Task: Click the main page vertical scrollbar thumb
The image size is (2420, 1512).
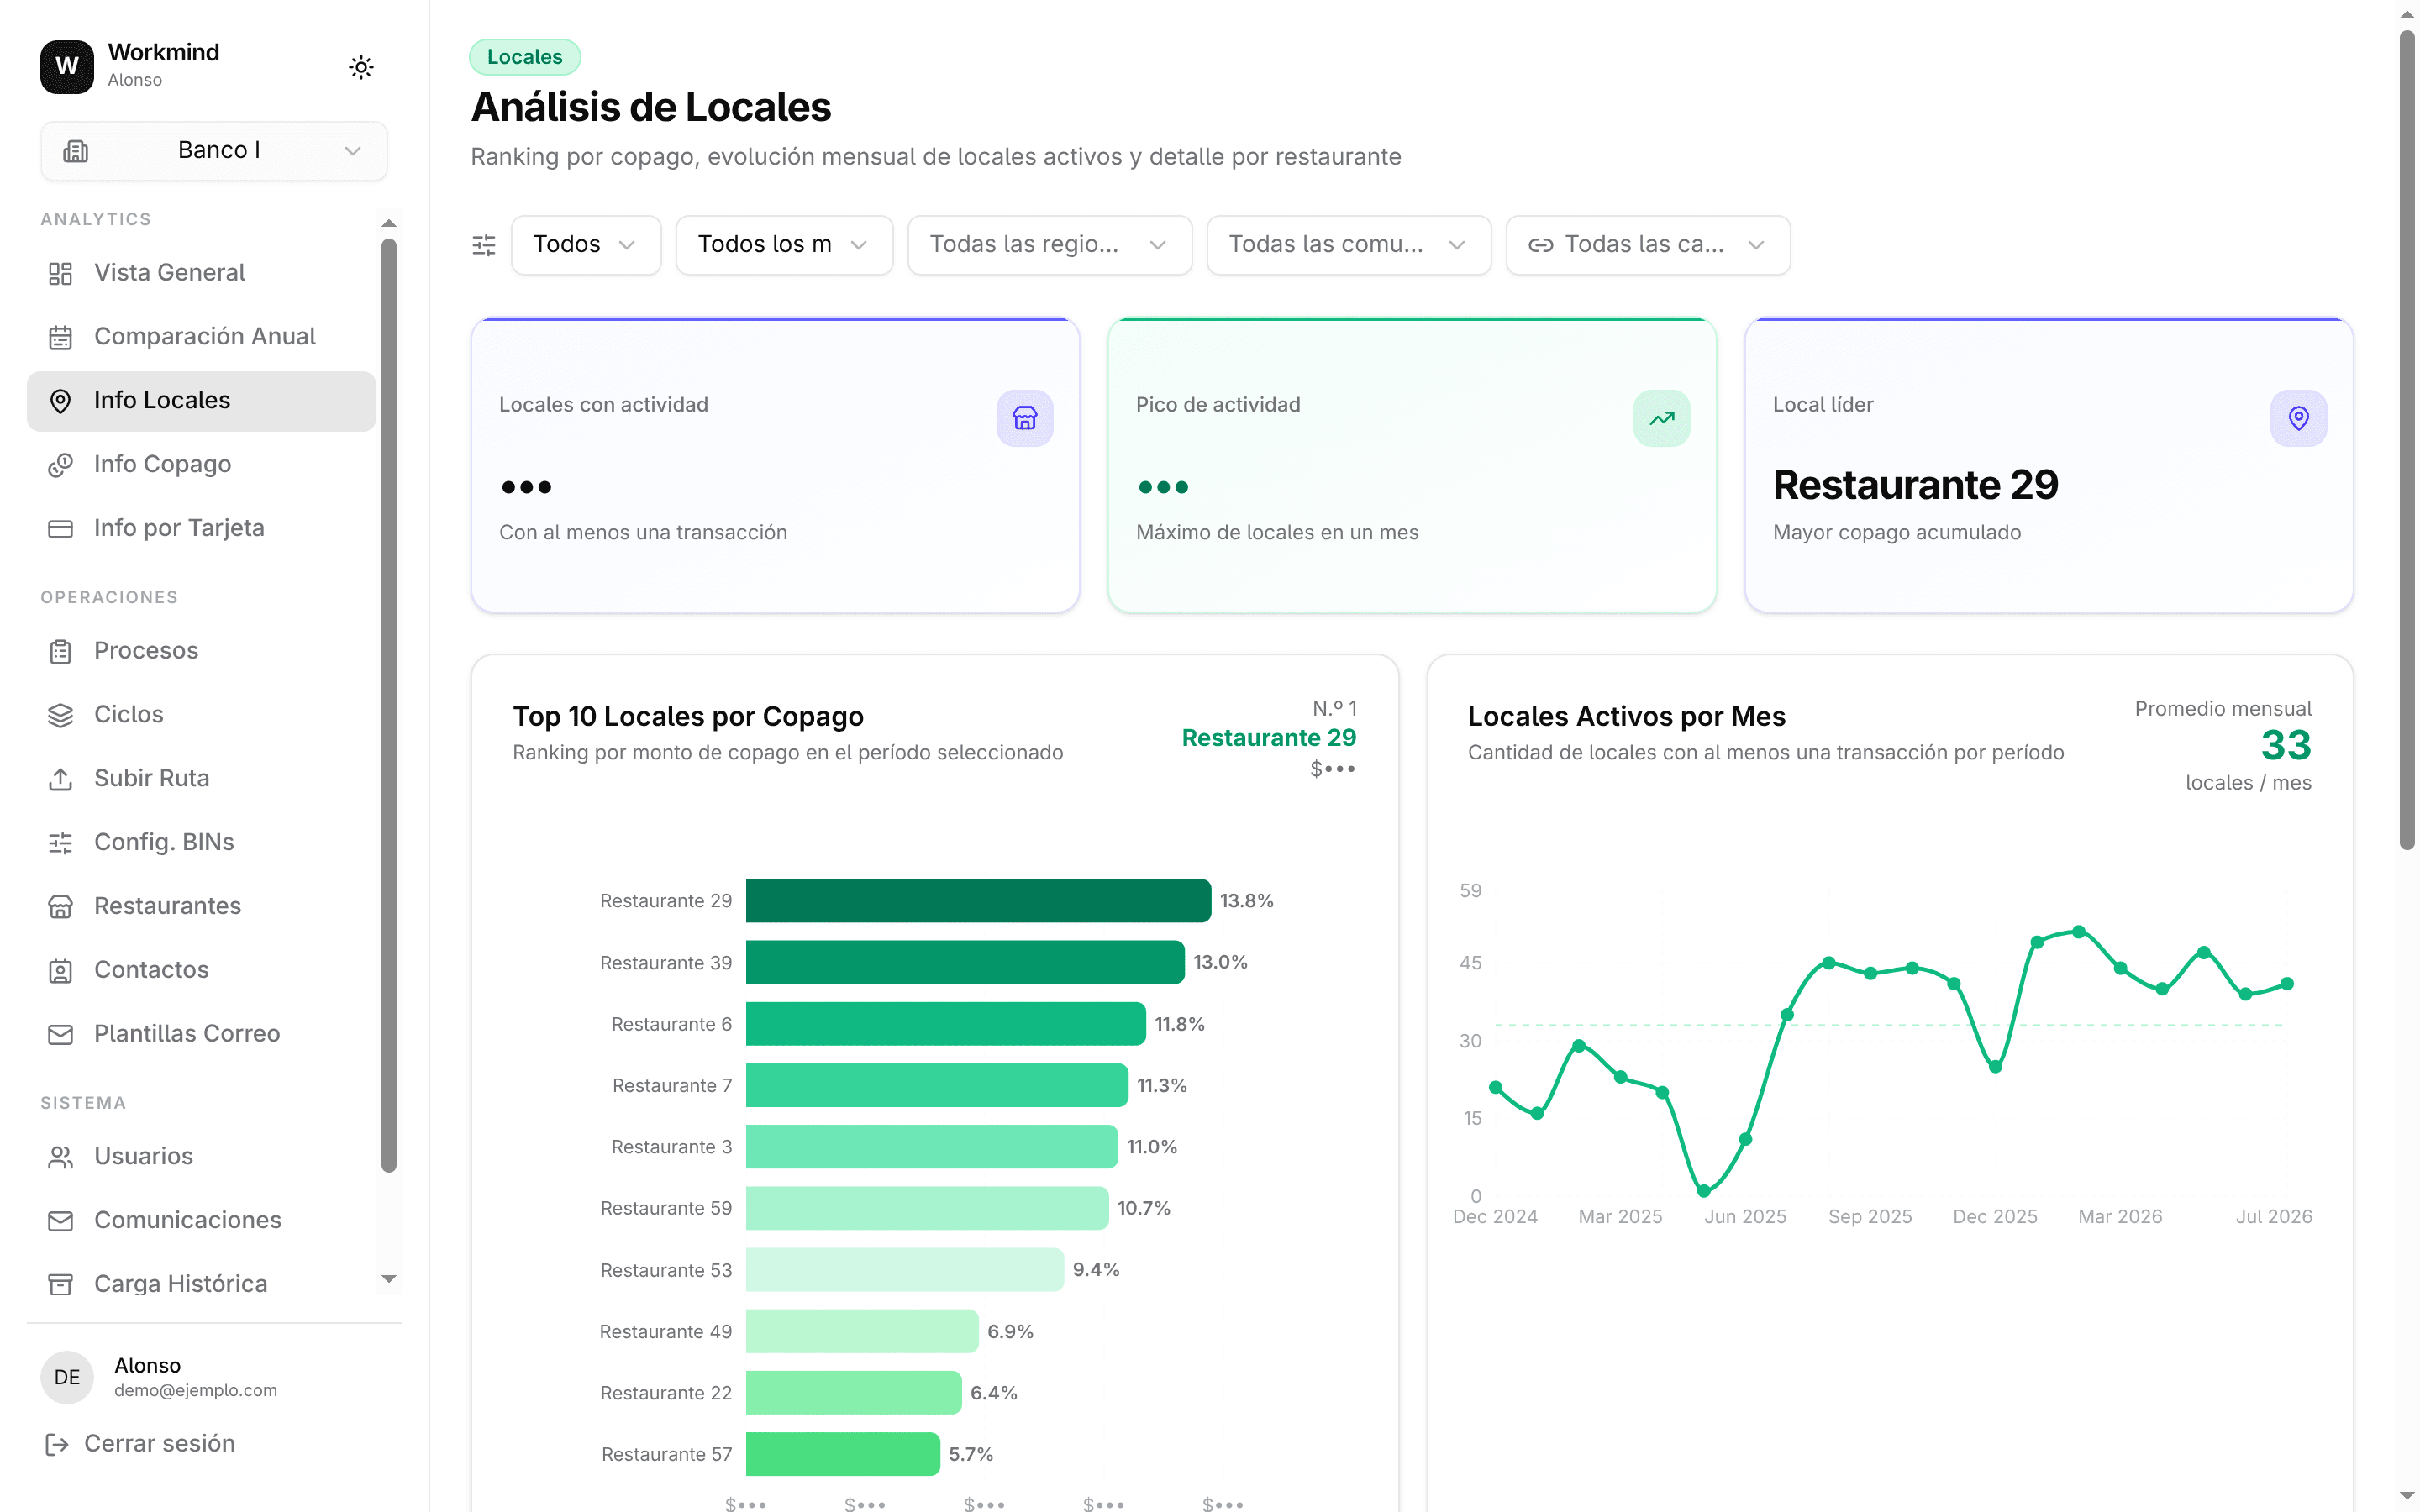Action: (x=2407, y=440)
